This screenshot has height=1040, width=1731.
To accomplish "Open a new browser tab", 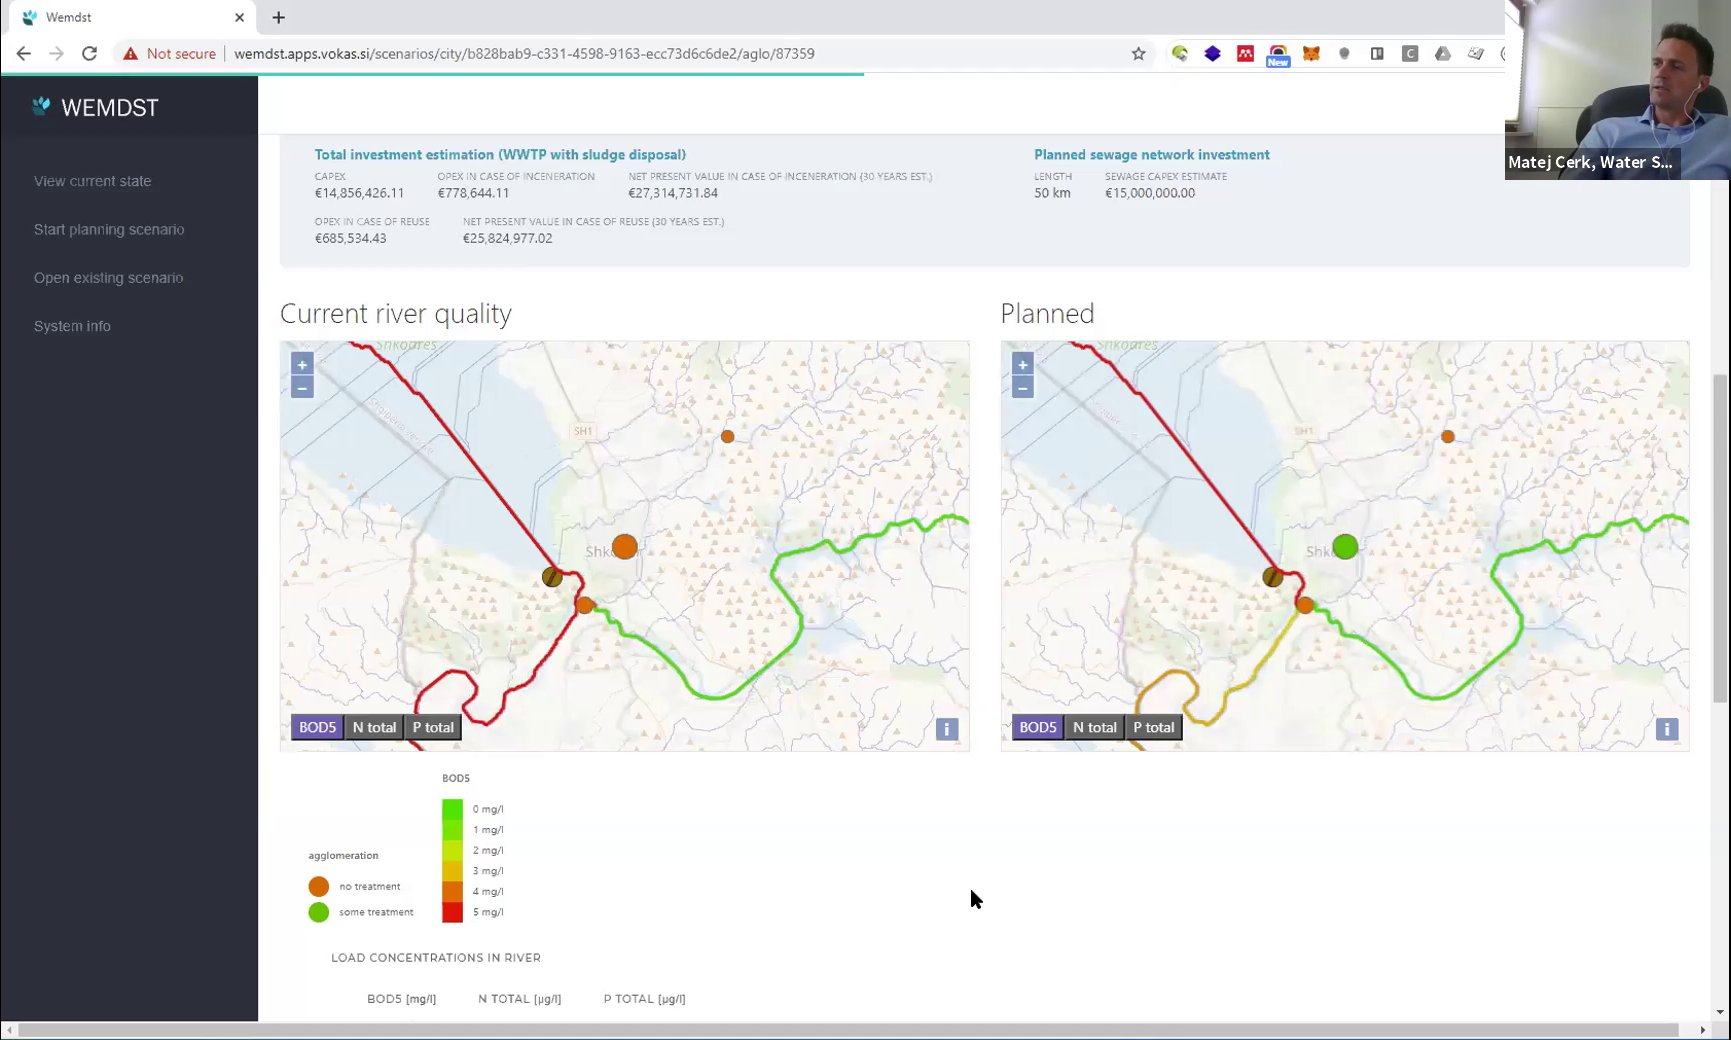I will tap(278, 17).
